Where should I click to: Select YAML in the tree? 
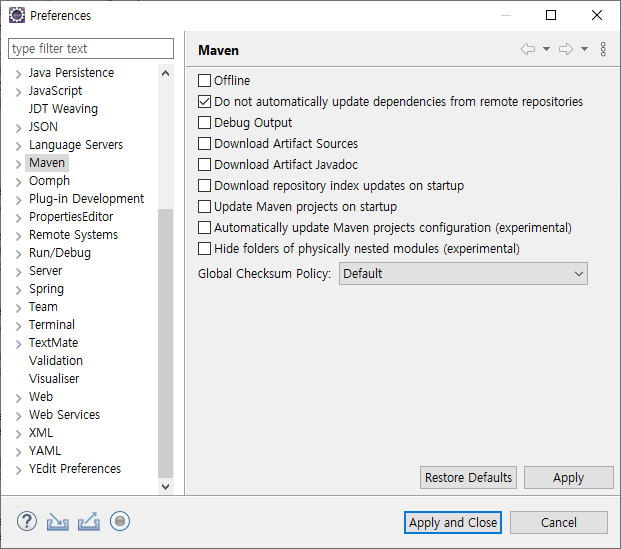pyautogui.click(x=45, y=451)
